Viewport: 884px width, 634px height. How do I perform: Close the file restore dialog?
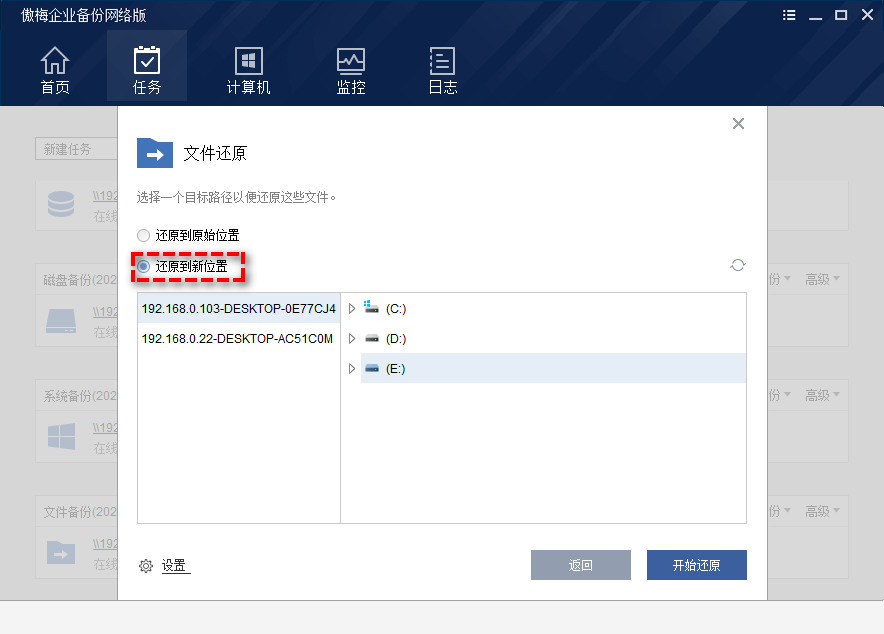click(738, 123)
